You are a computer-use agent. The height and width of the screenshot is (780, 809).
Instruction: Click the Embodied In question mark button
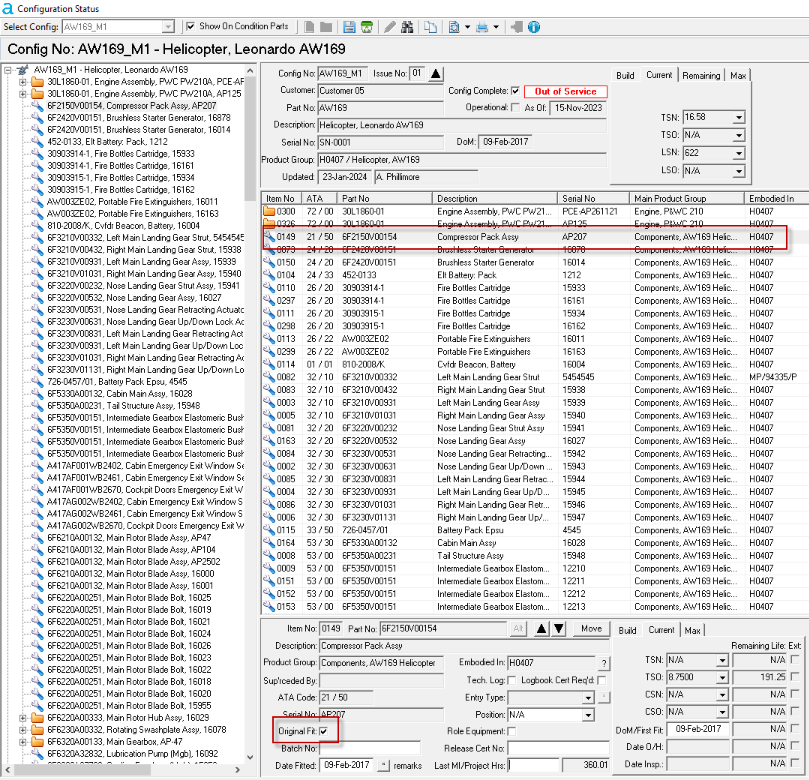coord(603,663)
